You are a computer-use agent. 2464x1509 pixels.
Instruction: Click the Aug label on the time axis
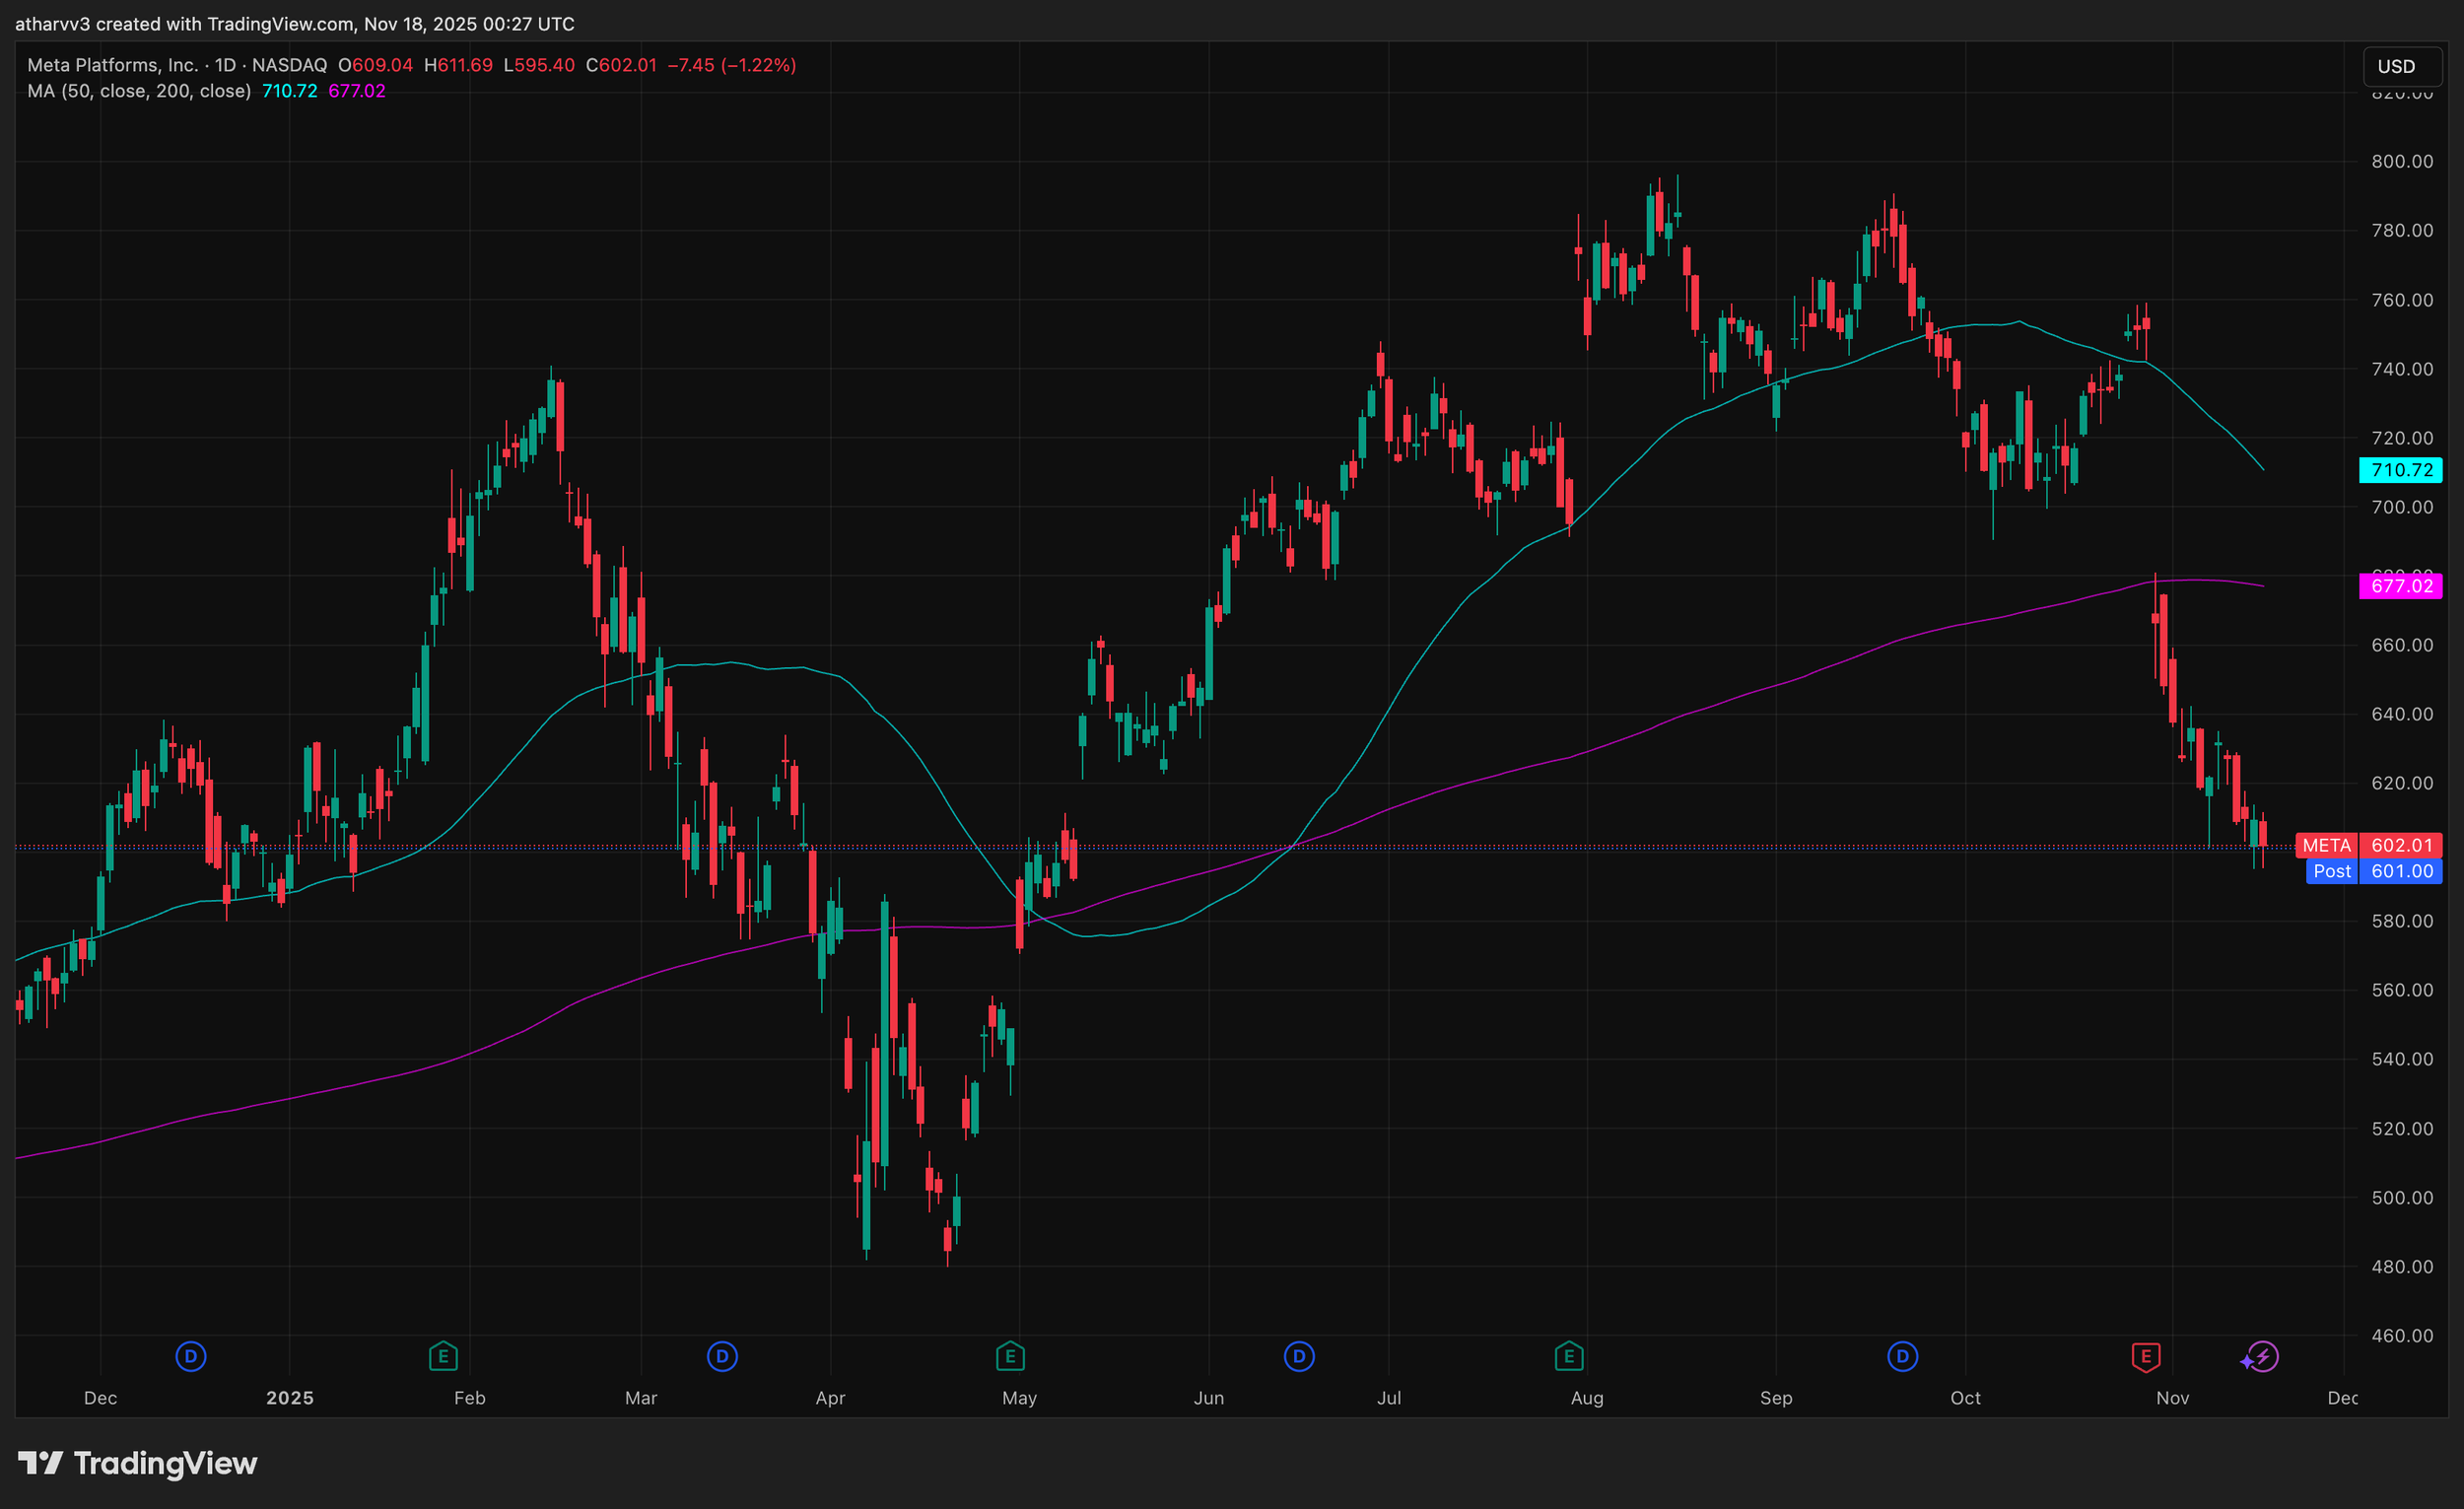click(x=1587, y=1398)
